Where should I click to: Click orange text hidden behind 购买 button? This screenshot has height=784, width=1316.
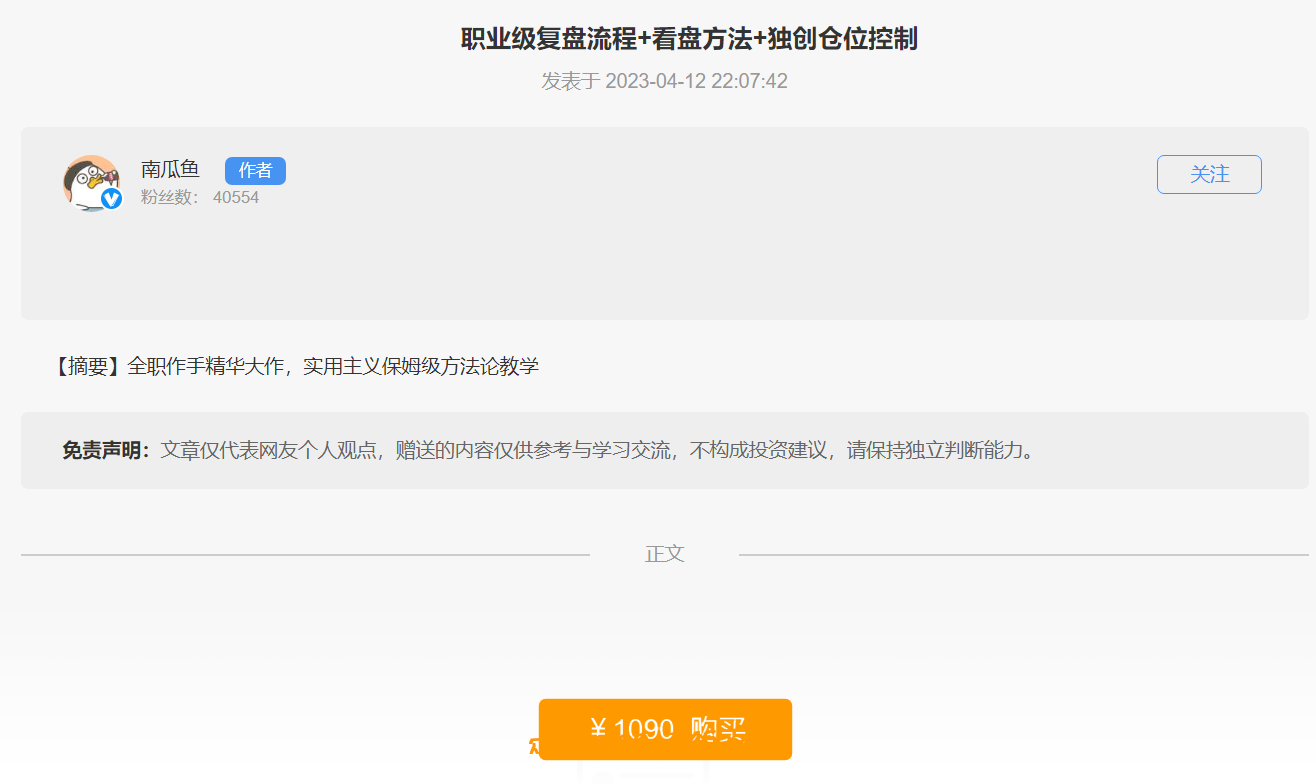533,745
